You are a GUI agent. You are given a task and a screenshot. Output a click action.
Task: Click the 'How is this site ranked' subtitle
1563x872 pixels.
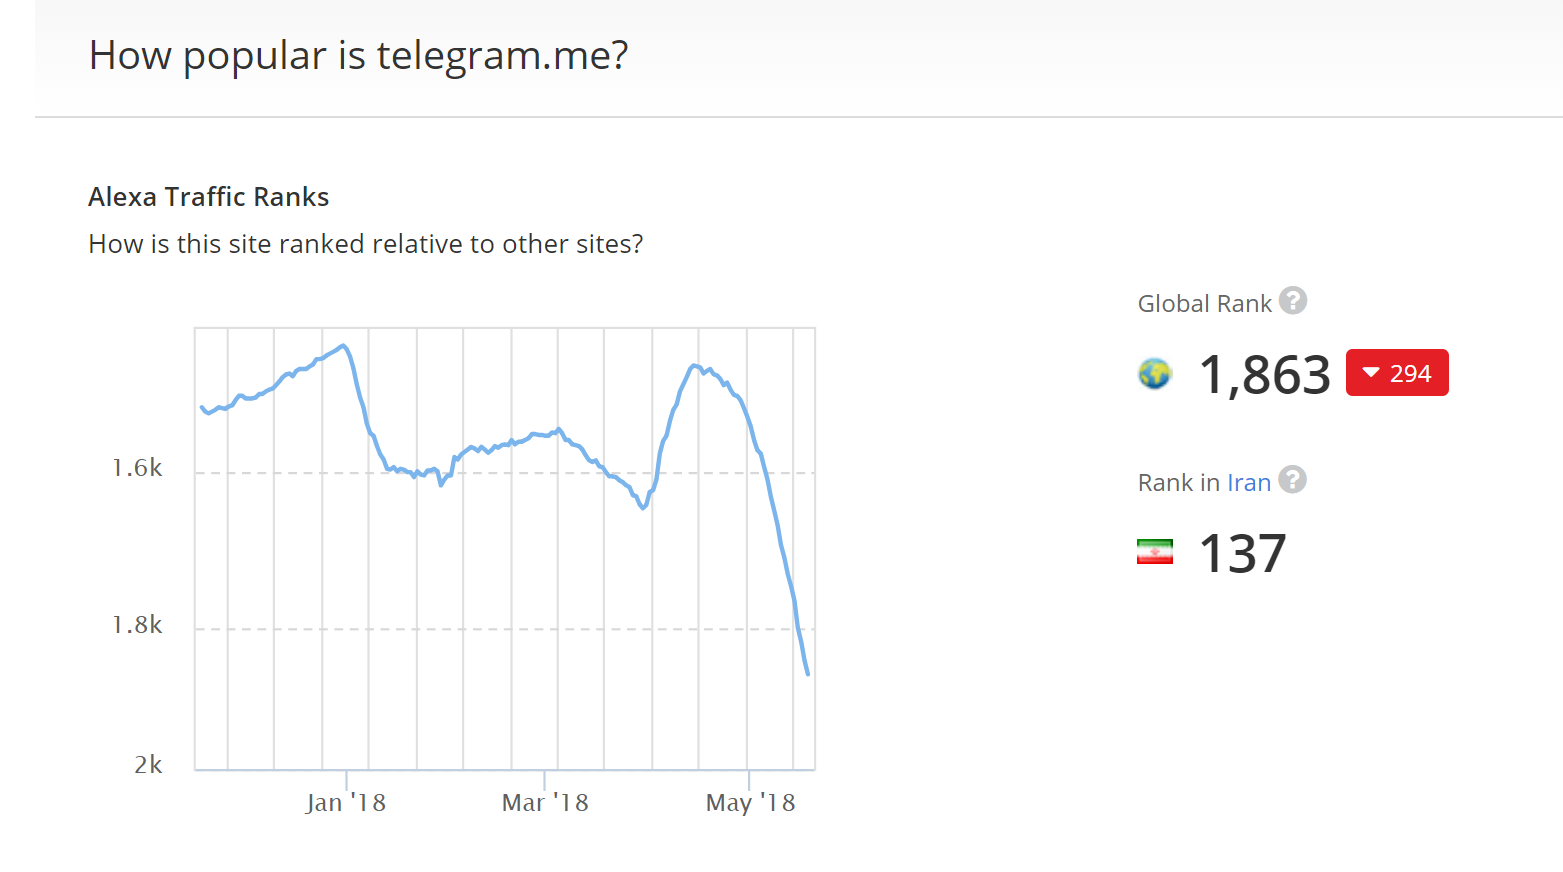pyautogui.click(x=365, y=244)
